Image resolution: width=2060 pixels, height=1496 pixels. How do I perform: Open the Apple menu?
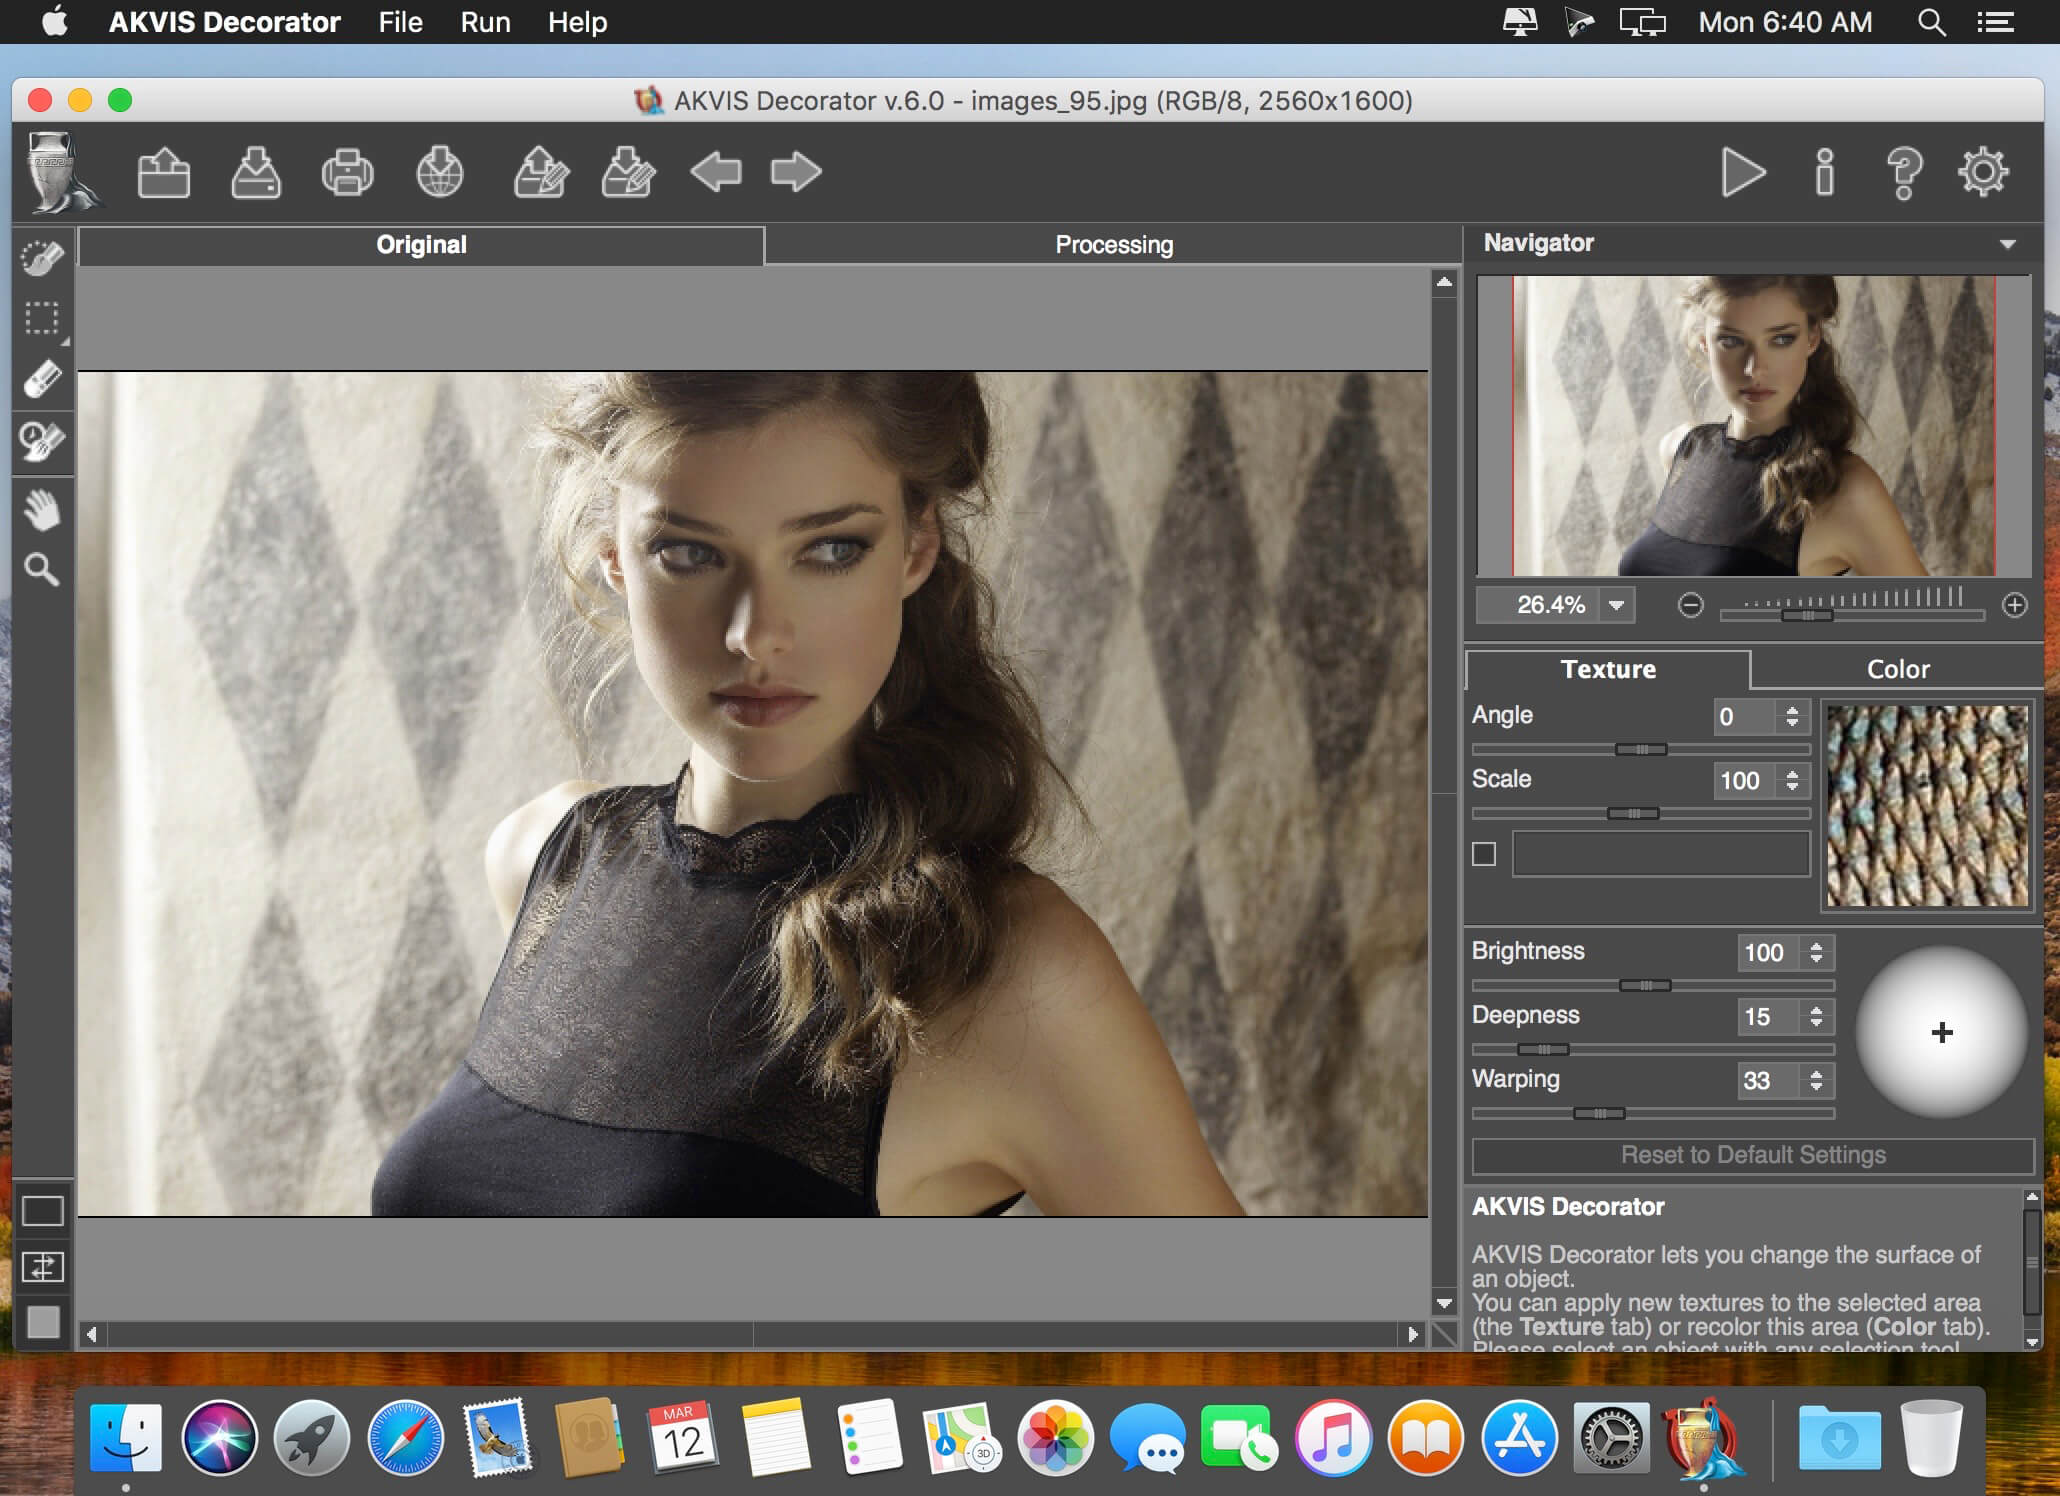pyautogui.click(x=56, y=21)
